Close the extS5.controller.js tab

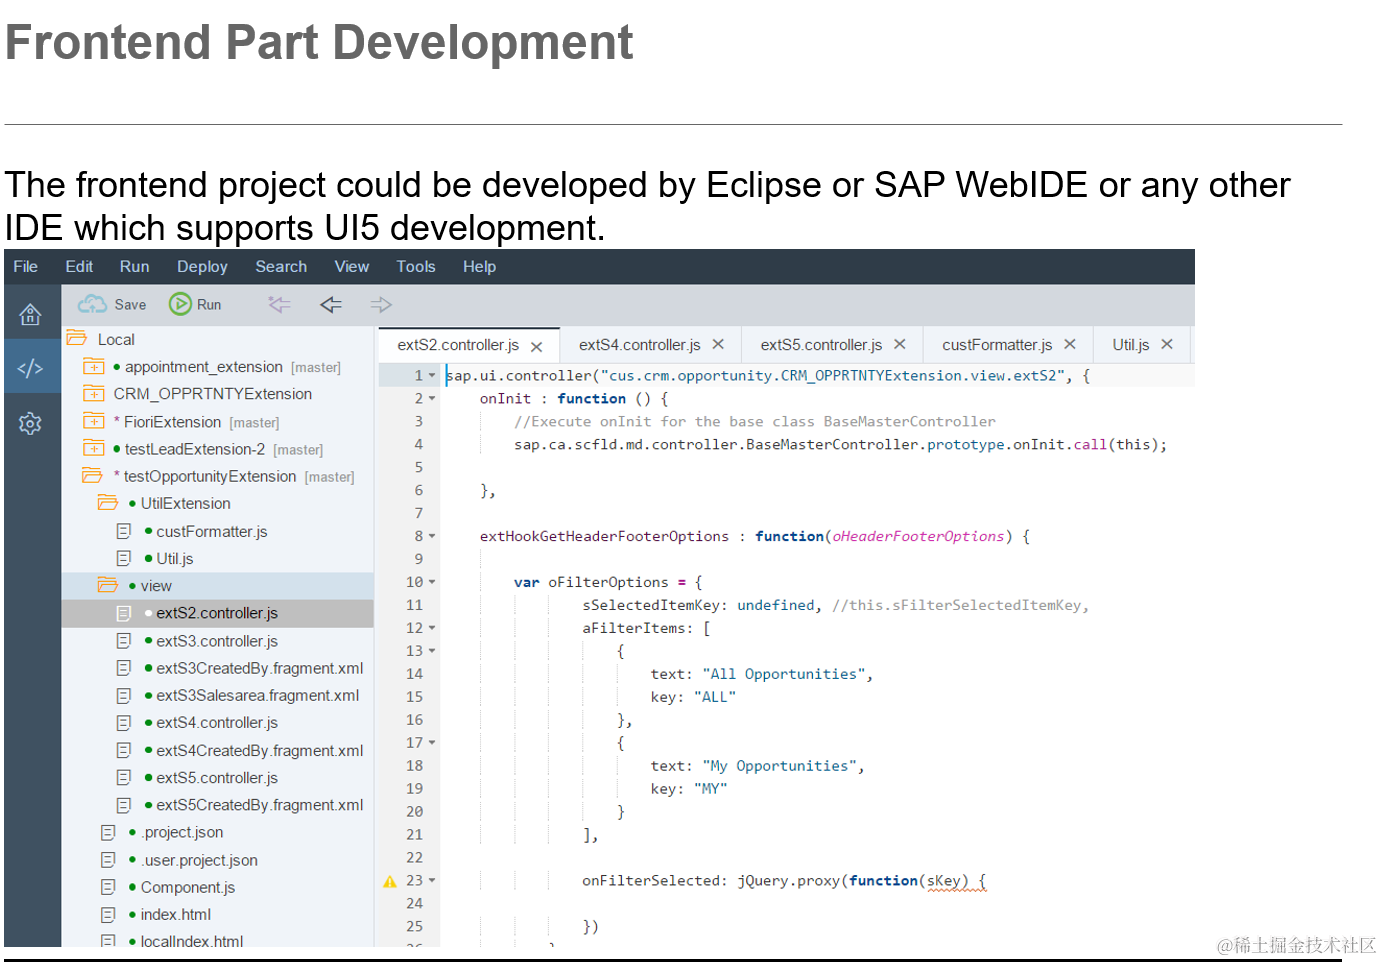(x=900, y=344)
